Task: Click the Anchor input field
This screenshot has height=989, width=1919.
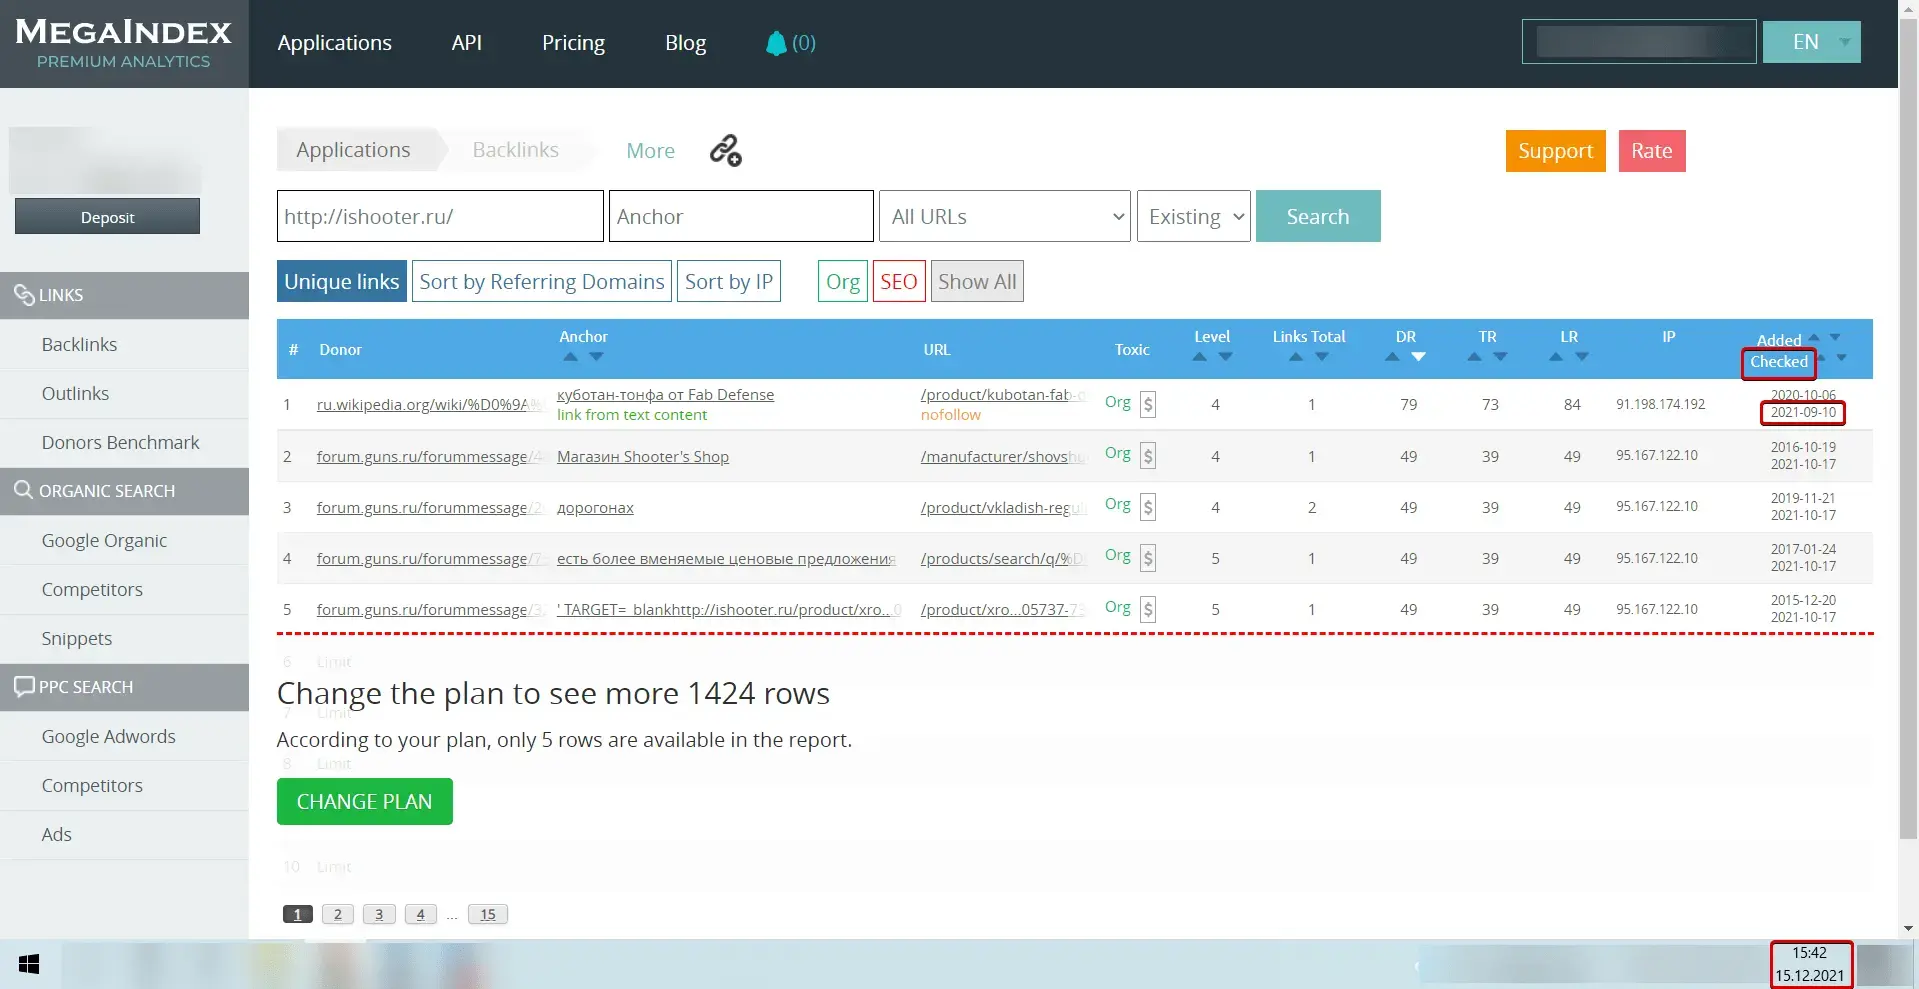Action: tap(741, 216)
